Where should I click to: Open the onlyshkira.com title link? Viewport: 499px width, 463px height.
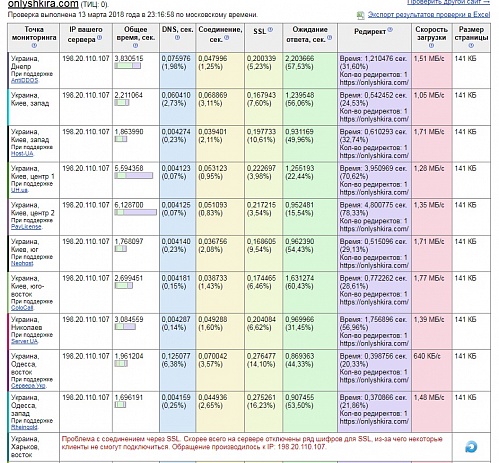(x=43, y=4)
